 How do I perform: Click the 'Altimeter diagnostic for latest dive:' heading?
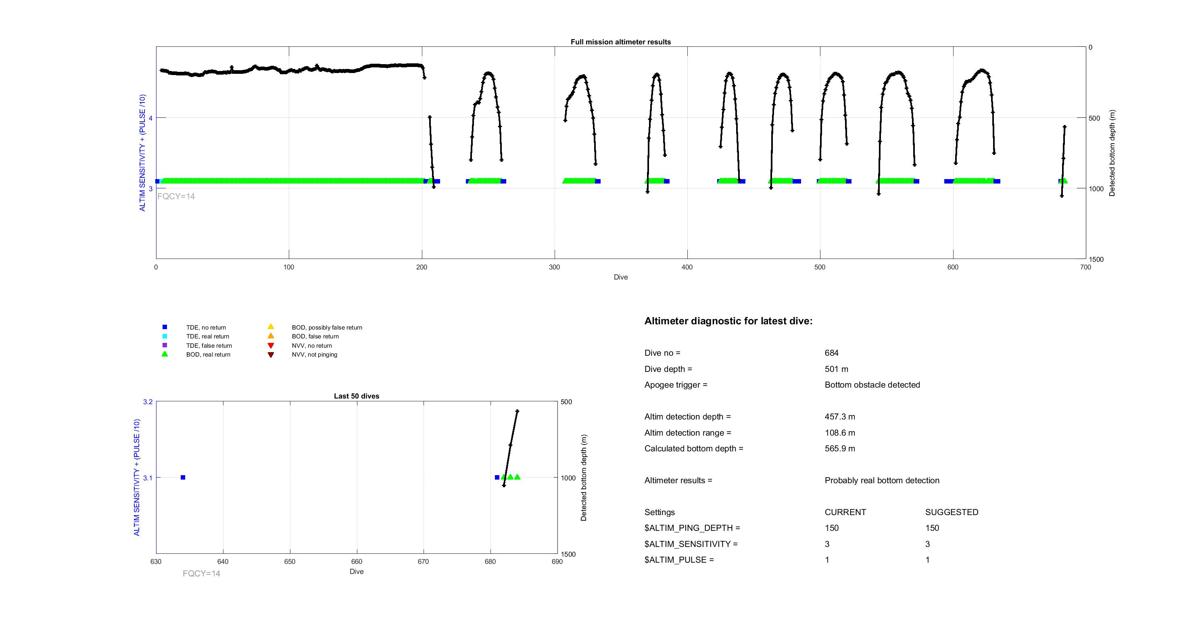tap(729, 321)
